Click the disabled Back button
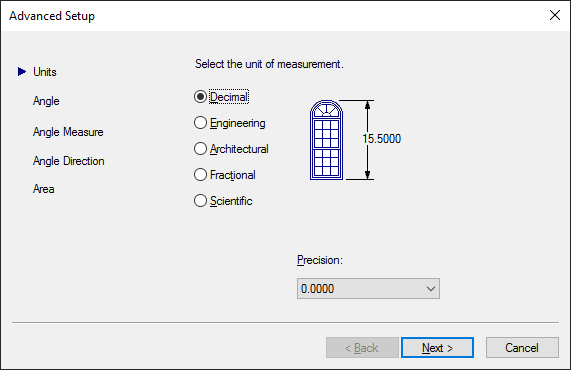 (x=362, y=347)
